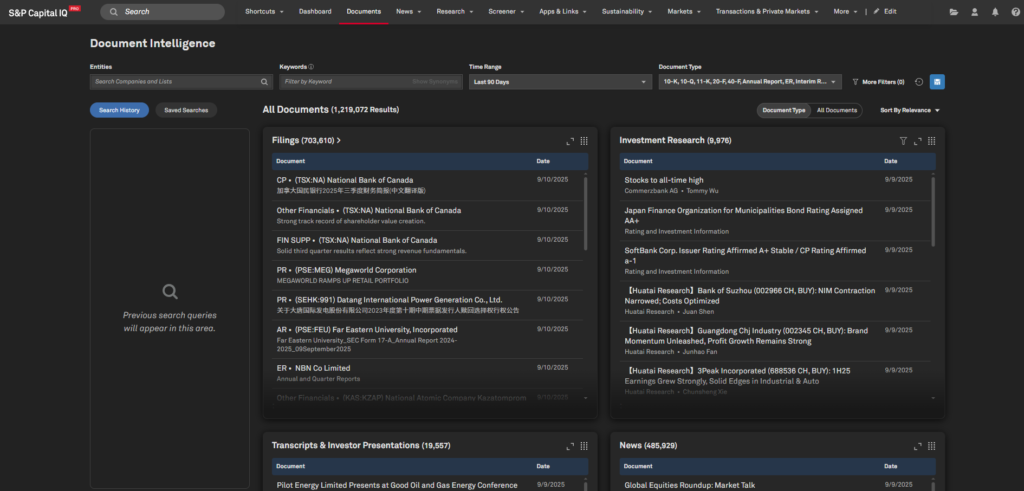1024x491 pixels.
Task: Go to the Dashboard tab
Action: click(315, 11)
